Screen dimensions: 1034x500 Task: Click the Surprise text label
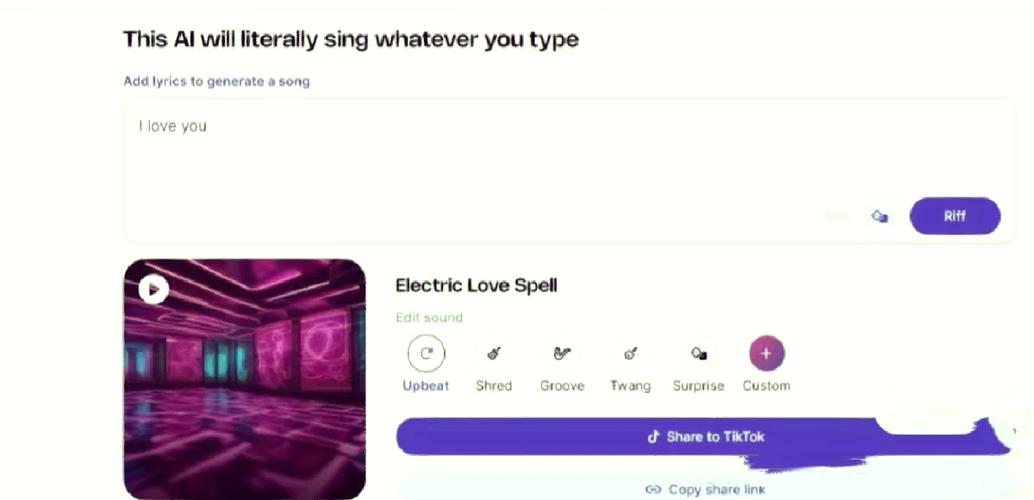click(x=698, y=386)
